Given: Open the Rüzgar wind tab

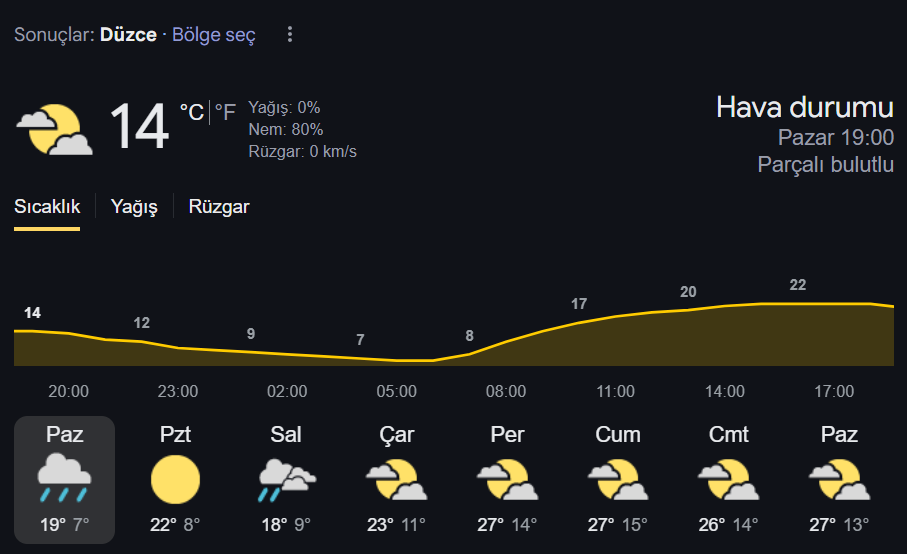Looking at the screenshot, I should point(219,207).
